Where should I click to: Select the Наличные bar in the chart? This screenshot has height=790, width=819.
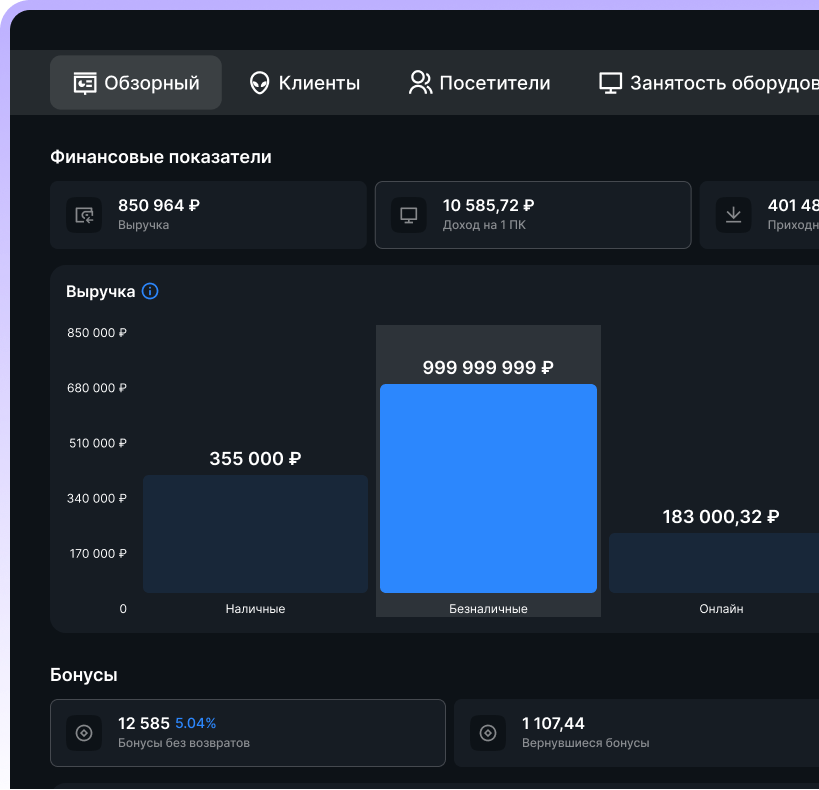255,534
